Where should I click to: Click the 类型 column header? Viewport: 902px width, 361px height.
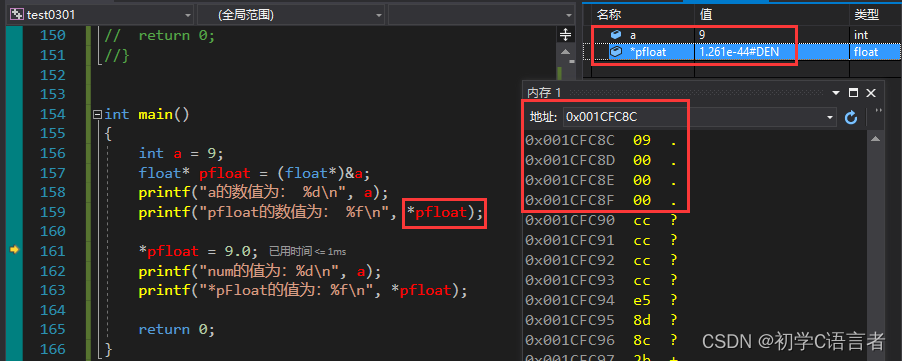click(x=866, y=15)
